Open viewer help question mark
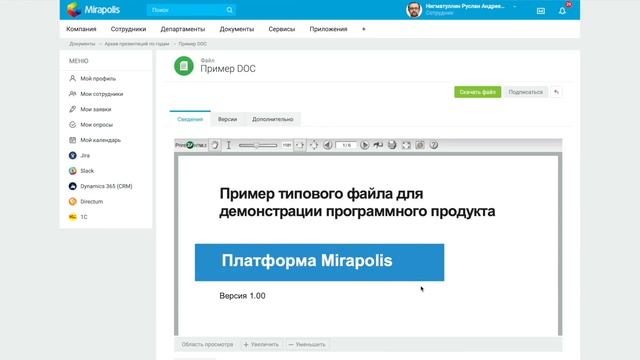The width and height of the screenshot is (640, 360). (434, 145)
